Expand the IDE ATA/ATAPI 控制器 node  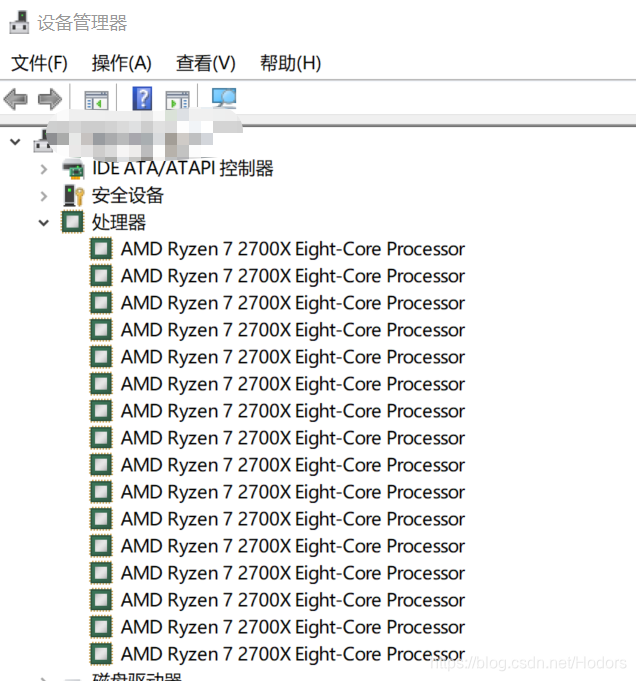(x=43, y=169)
